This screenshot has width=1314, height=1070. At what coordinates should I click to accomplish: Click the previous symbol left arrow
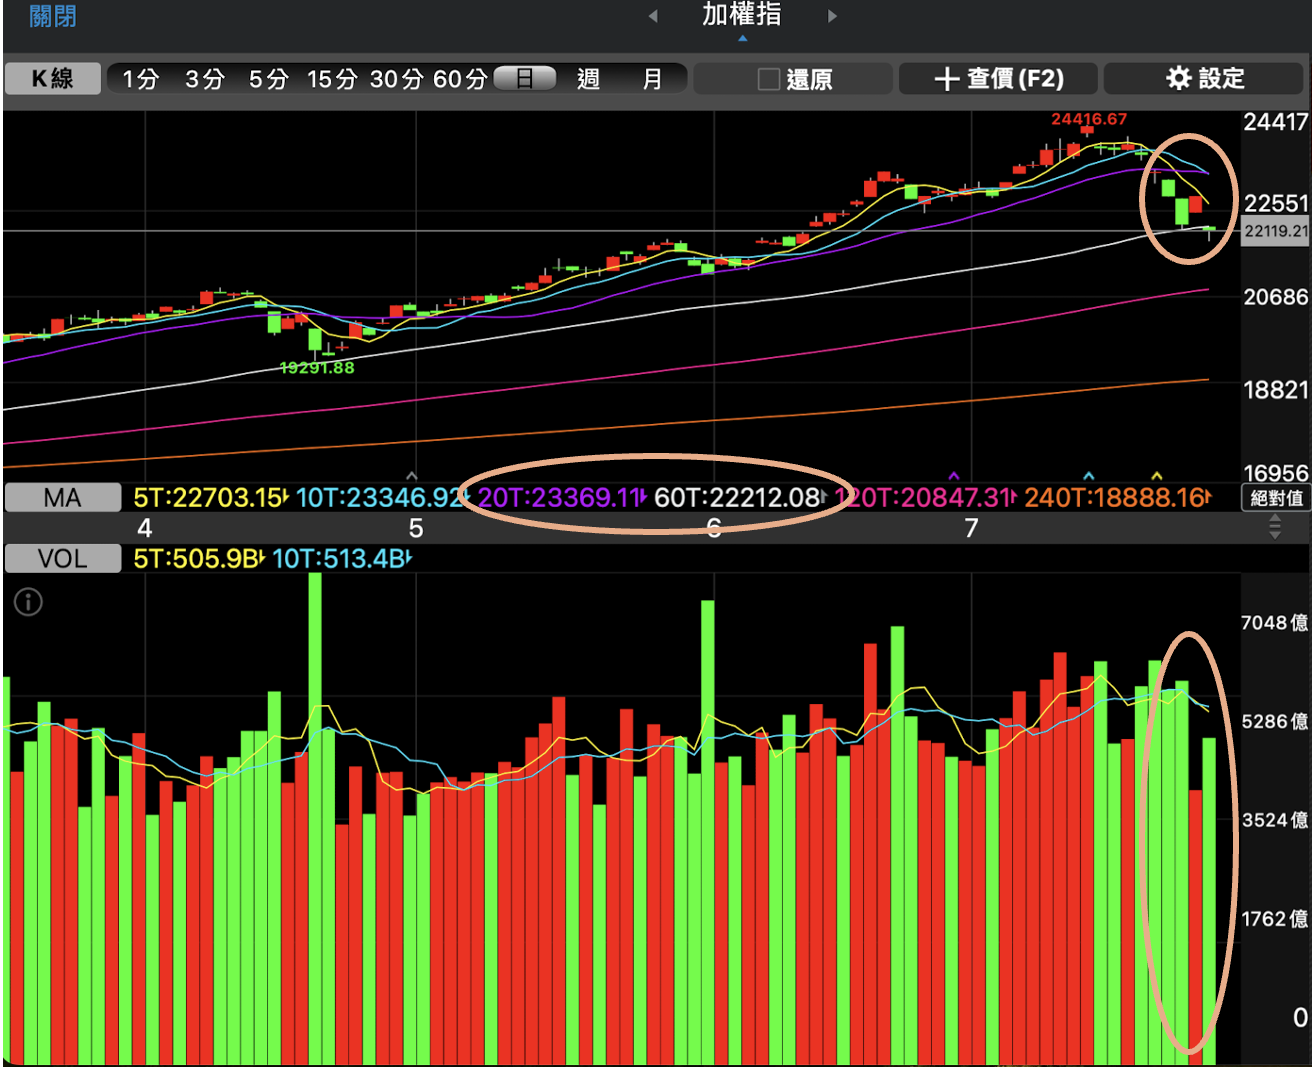[x=653, y=16]
